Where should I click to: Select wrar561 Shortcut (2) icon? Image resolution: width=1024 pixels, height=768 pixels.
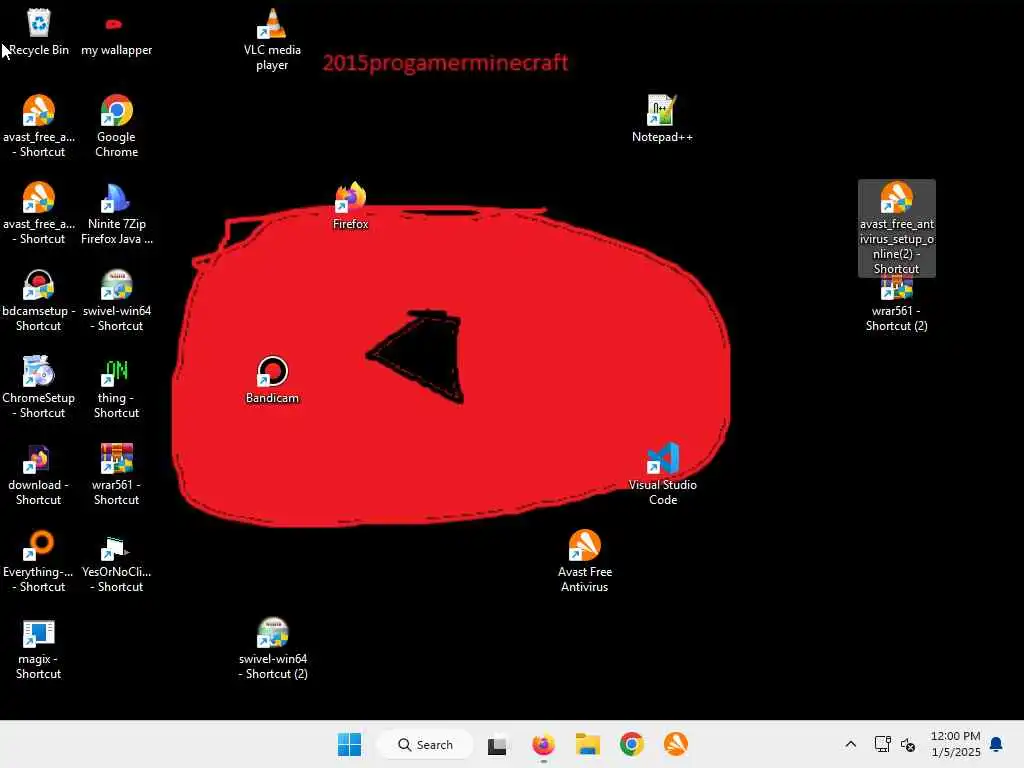point(896,304)
